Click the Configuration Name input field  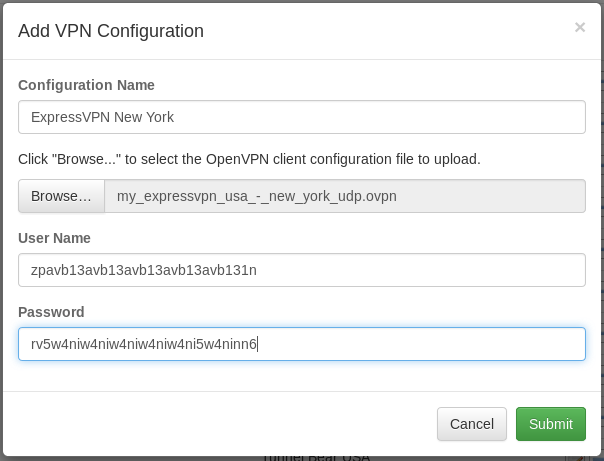301,117
